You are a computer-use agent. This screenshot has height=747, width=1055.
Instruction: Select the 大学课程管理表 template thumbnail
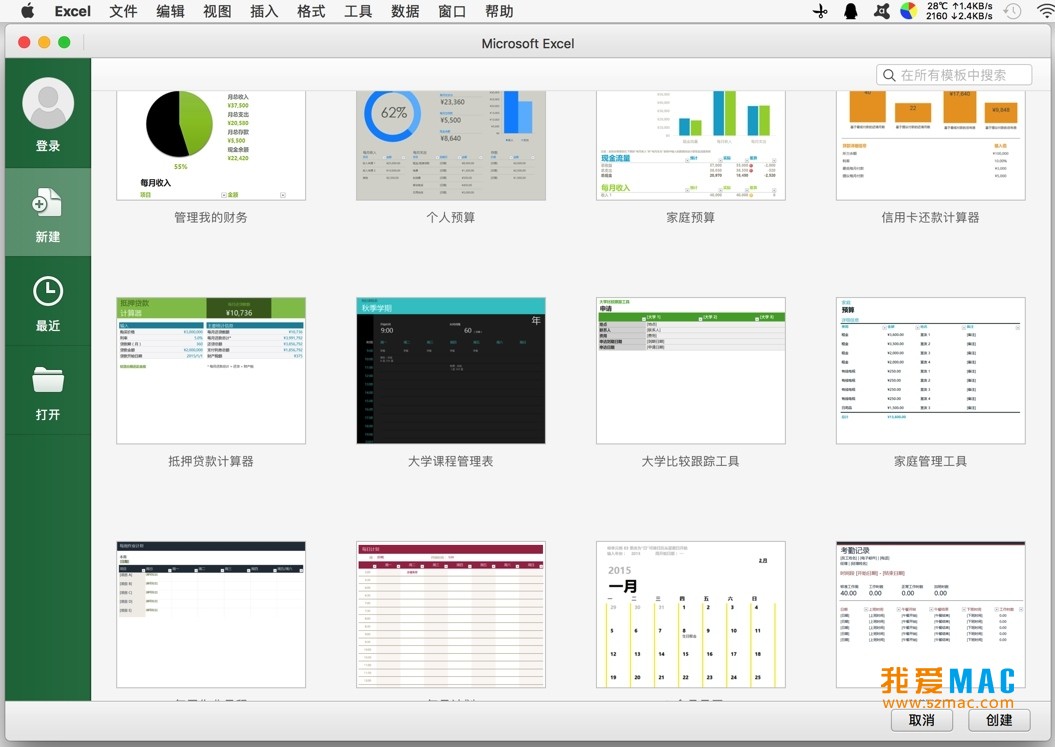451,371
